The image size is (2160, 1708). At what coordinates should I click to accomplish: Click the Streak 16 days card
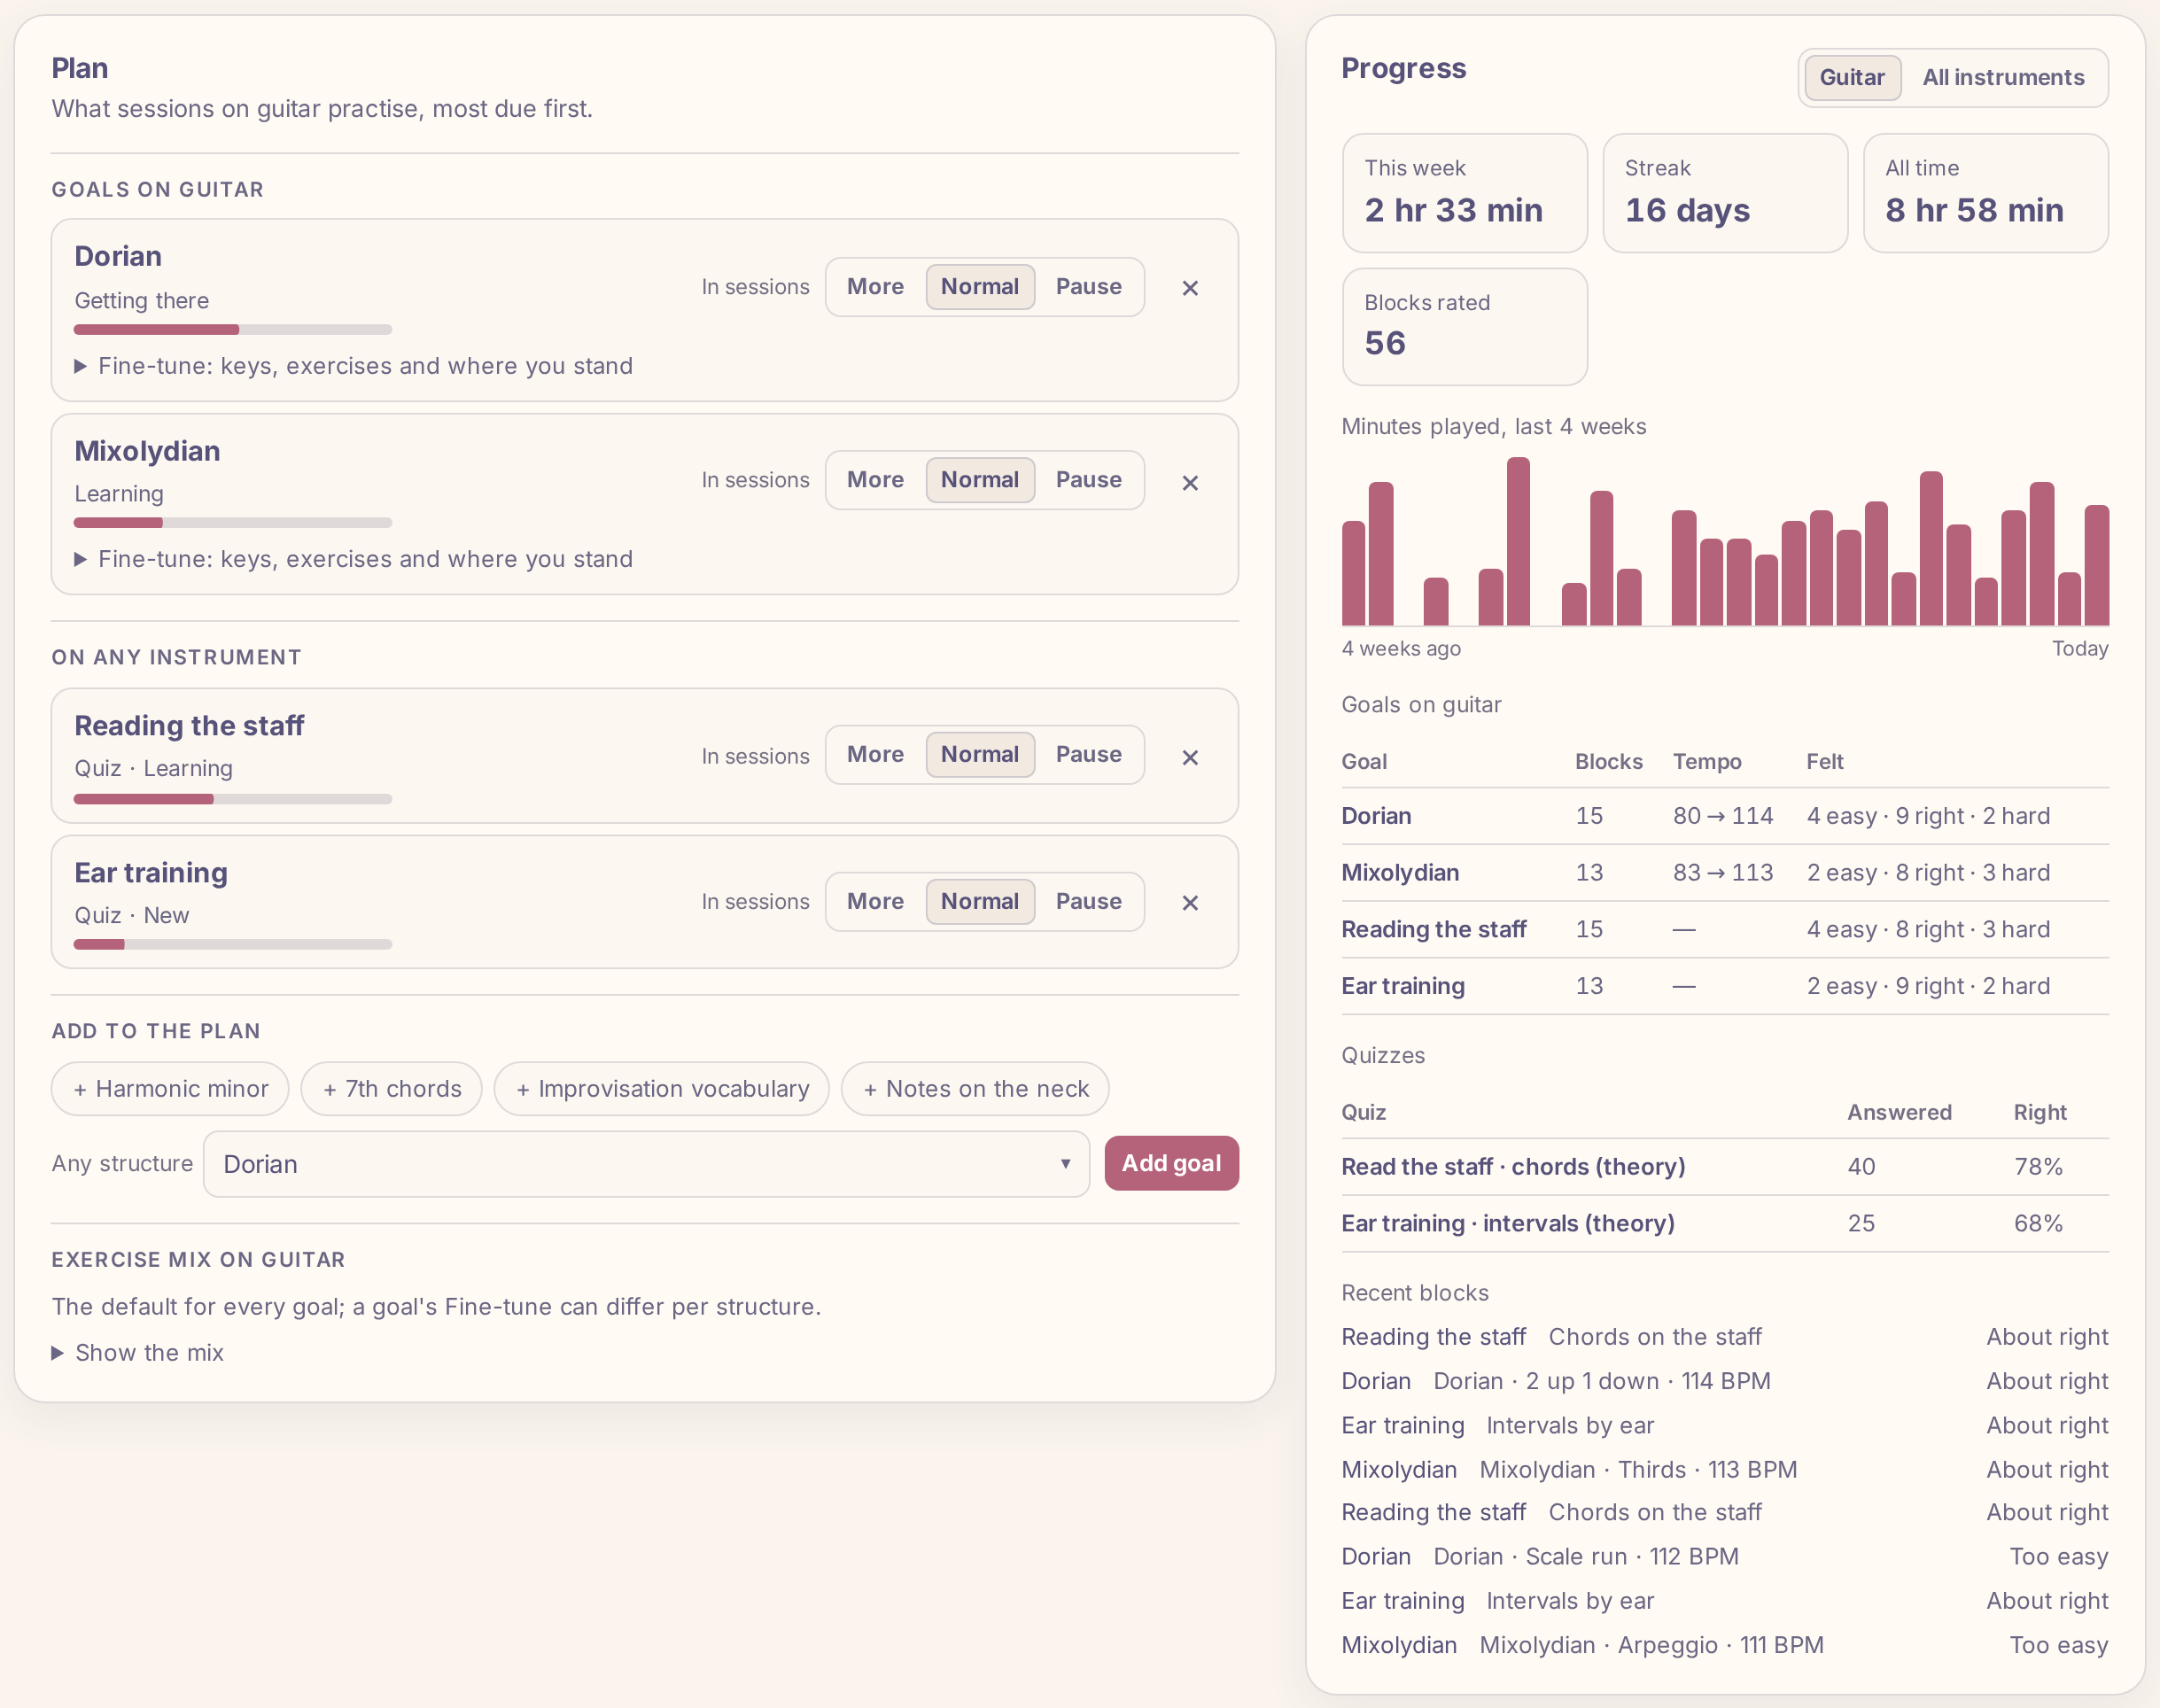coord(1725,193)
